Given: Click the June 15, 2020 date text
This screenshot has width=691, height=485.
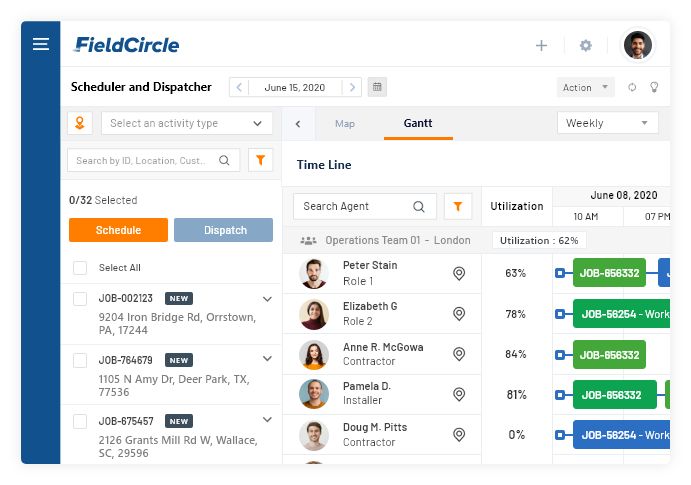Looking at the screenshot, I should point(294,88).
